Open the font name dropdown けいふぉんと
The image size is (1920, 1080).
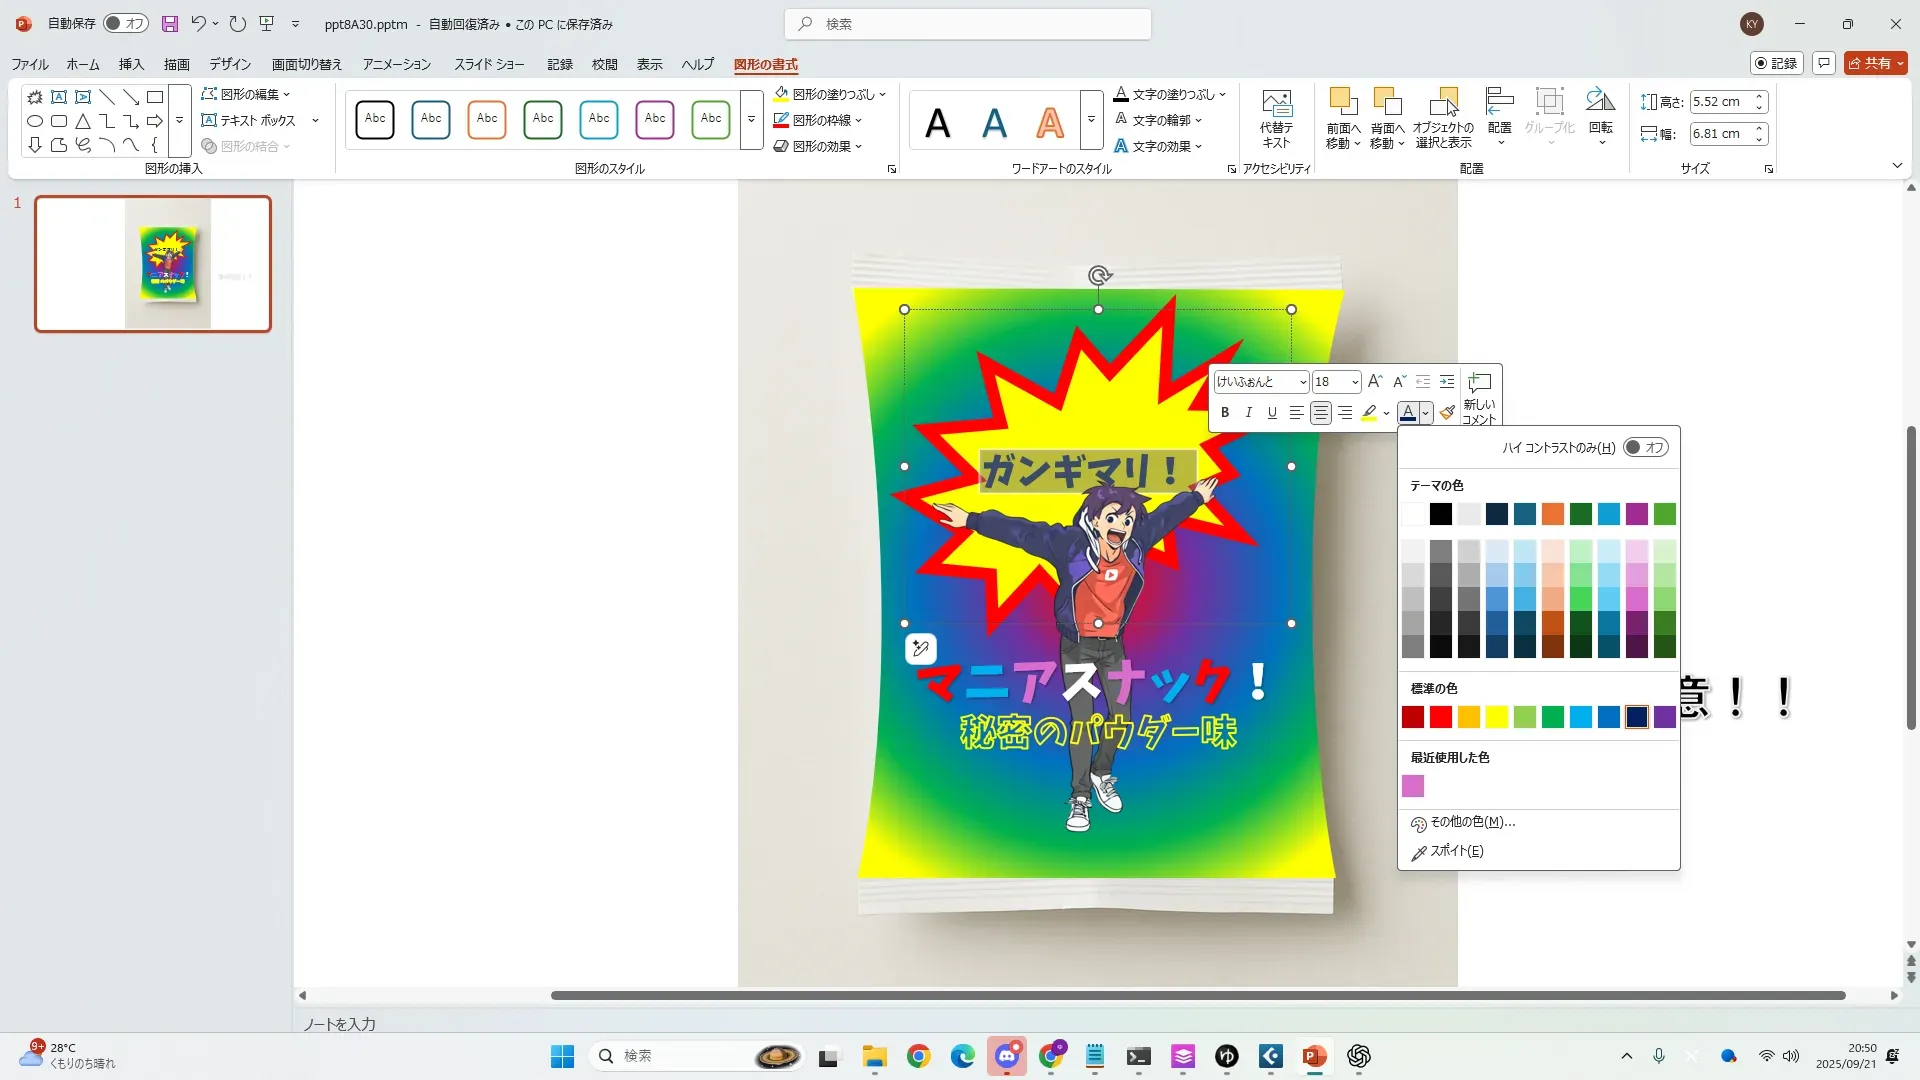coord(1302,382)
